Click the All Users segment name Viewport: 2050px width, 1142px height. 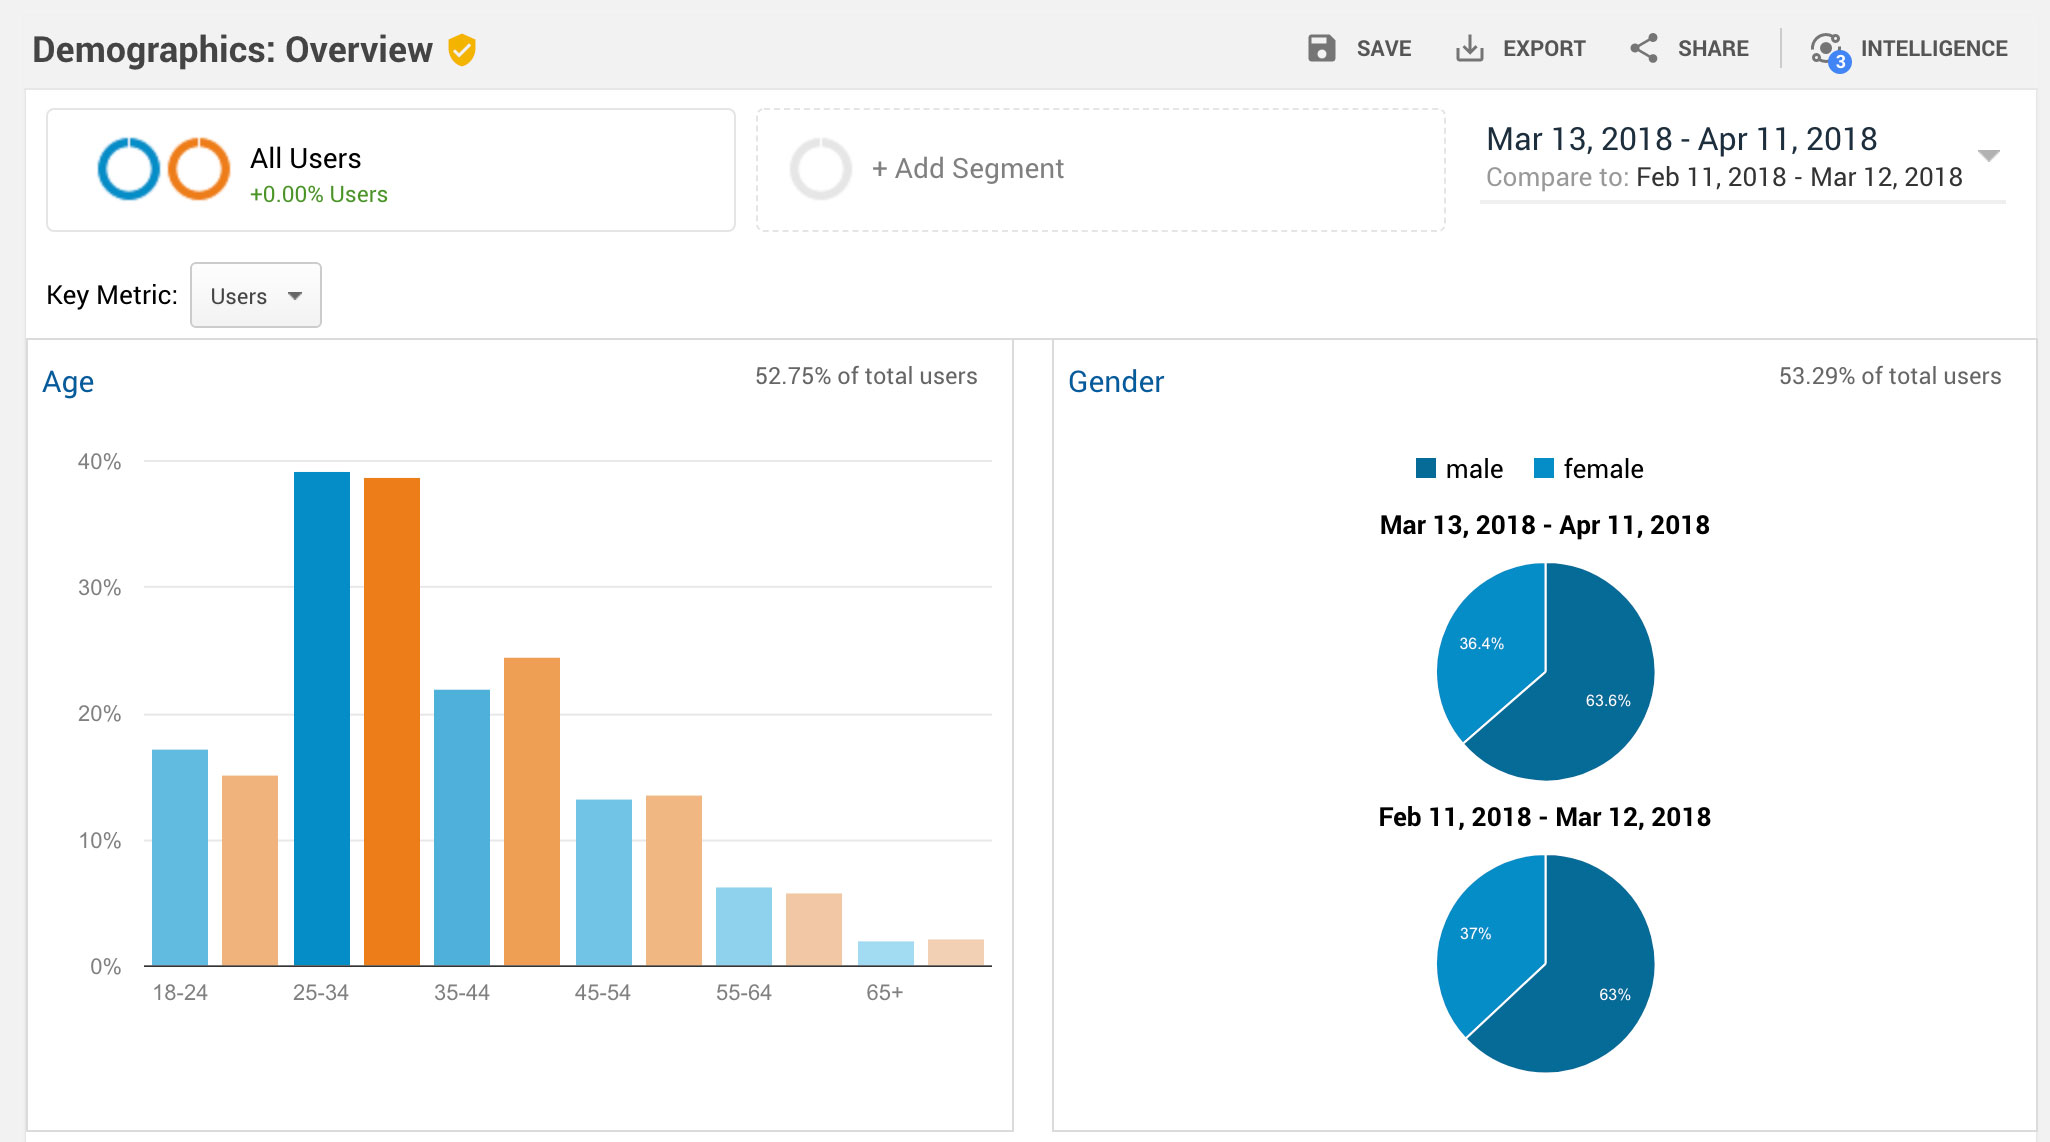point(305,158)
